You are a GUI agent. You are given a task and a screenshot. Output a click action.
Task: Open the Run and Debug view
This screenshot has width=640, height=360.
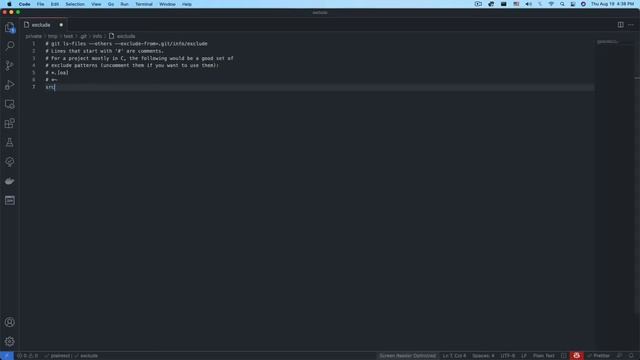(9, 85)
